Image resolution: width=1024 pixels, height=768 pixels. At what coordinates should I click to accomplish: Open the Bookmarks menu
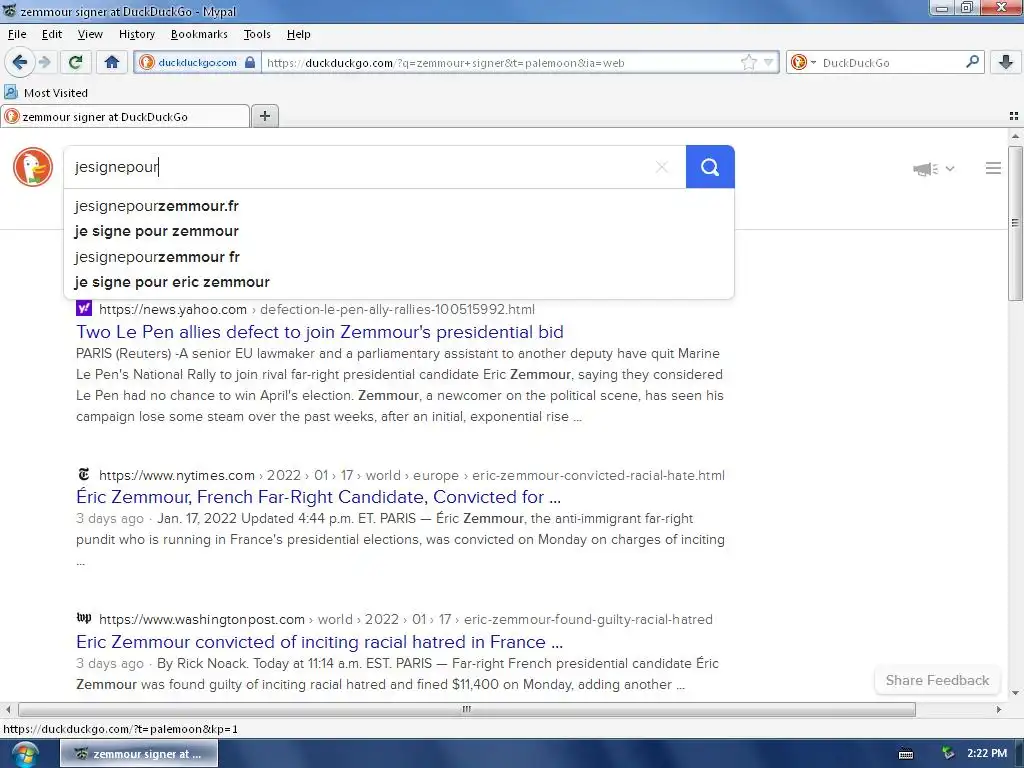[x=199, y=34]
